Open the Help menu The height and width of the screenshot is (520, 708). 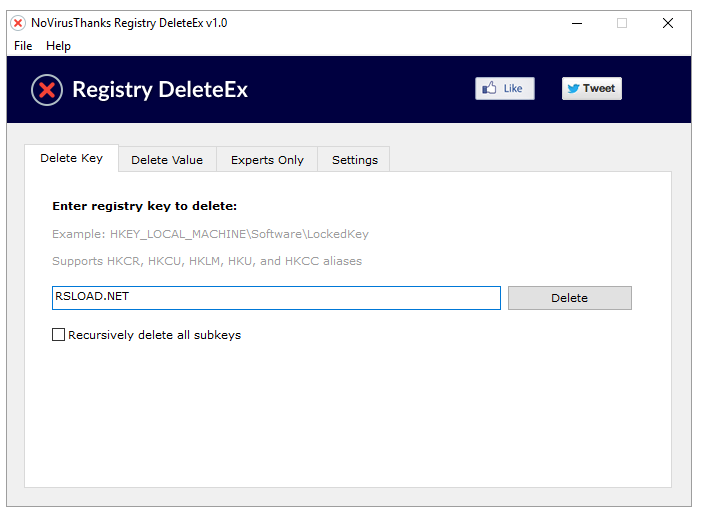click(58, 46)
